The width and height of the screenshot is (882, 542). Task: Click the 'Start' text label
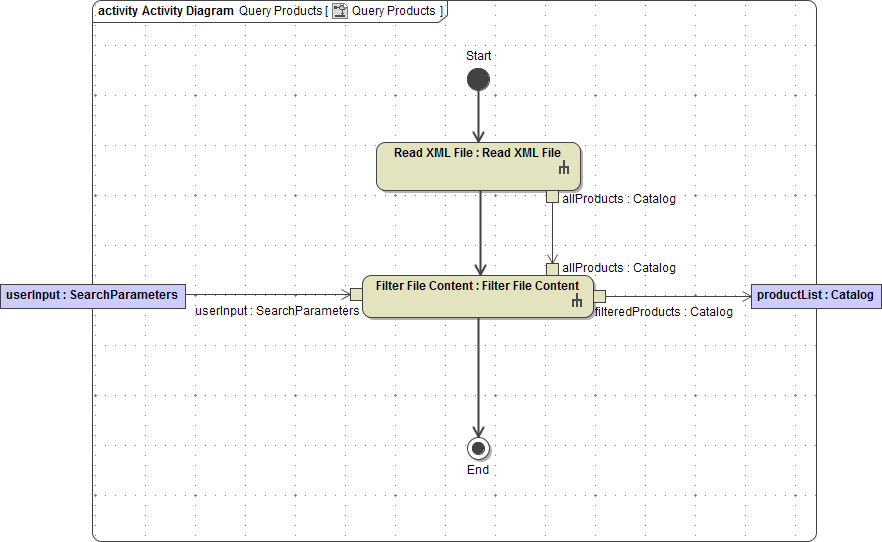(x=478, y=56)
